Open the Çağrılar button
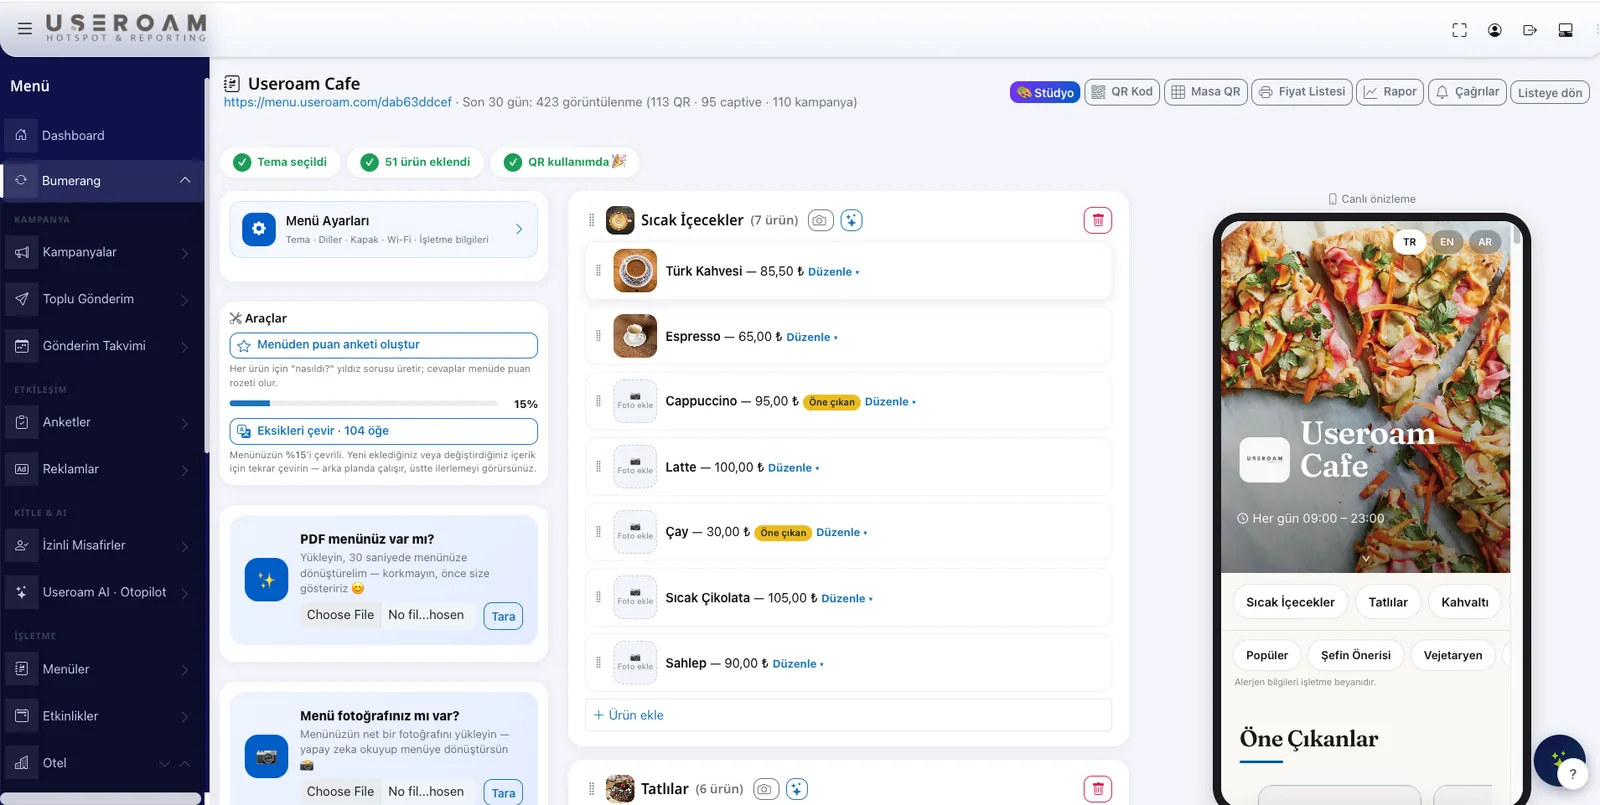Screen dimensions: 1600x805 tap(1467, 92)
